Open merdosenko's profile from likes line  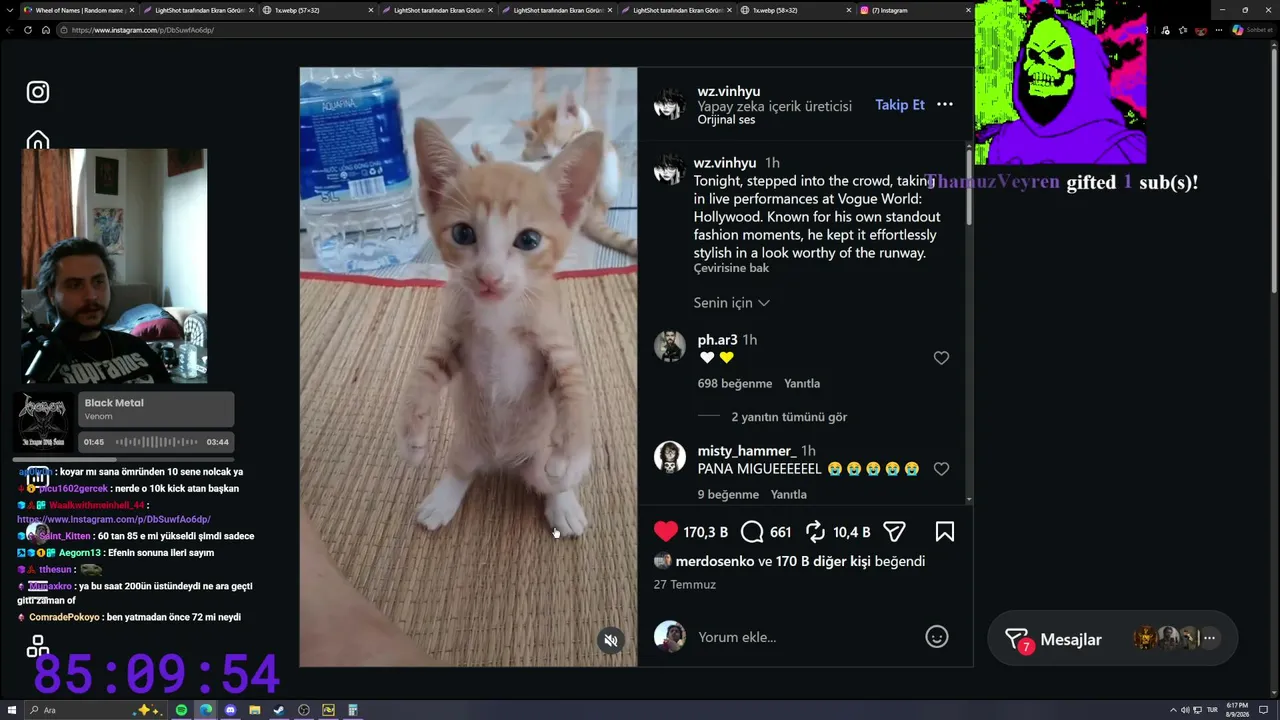coord(715,561)
